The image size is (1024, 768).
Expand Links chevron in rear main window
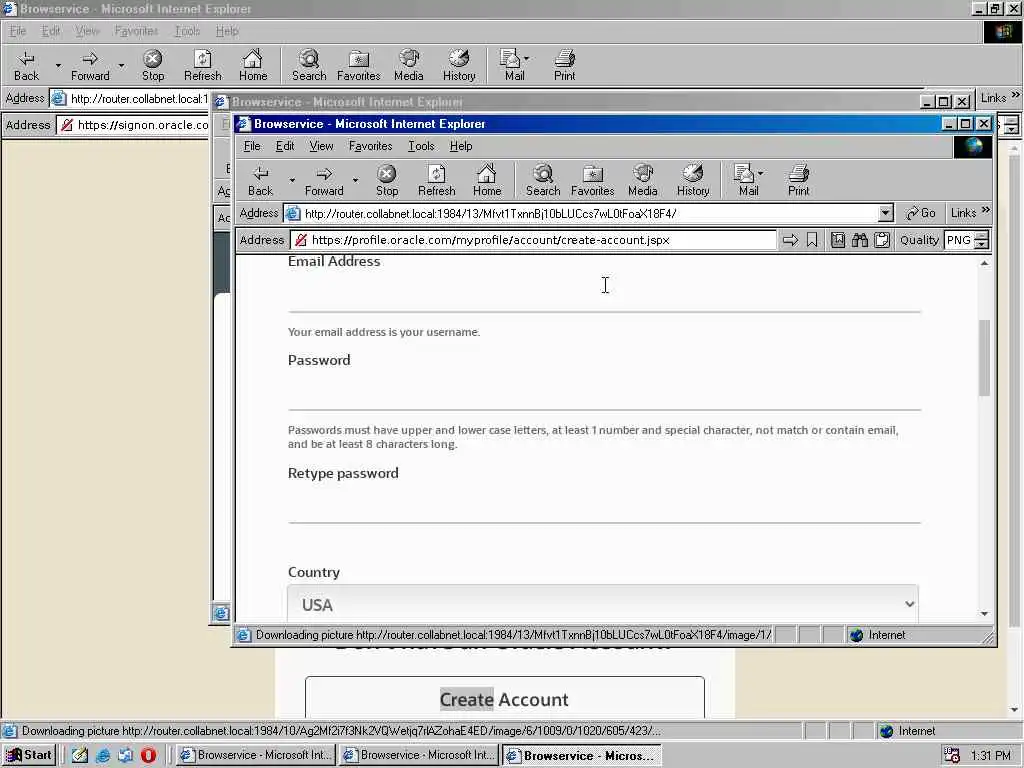1015,95
